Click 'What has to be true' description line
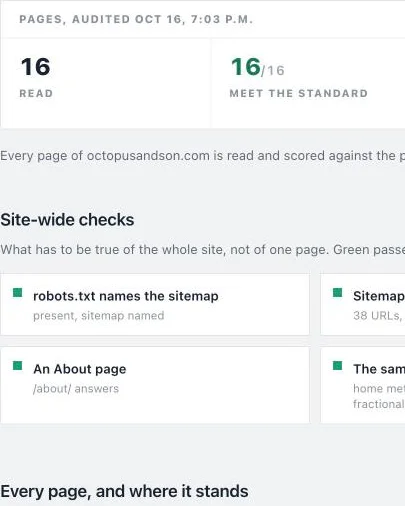405x506 pixels. 202,250
